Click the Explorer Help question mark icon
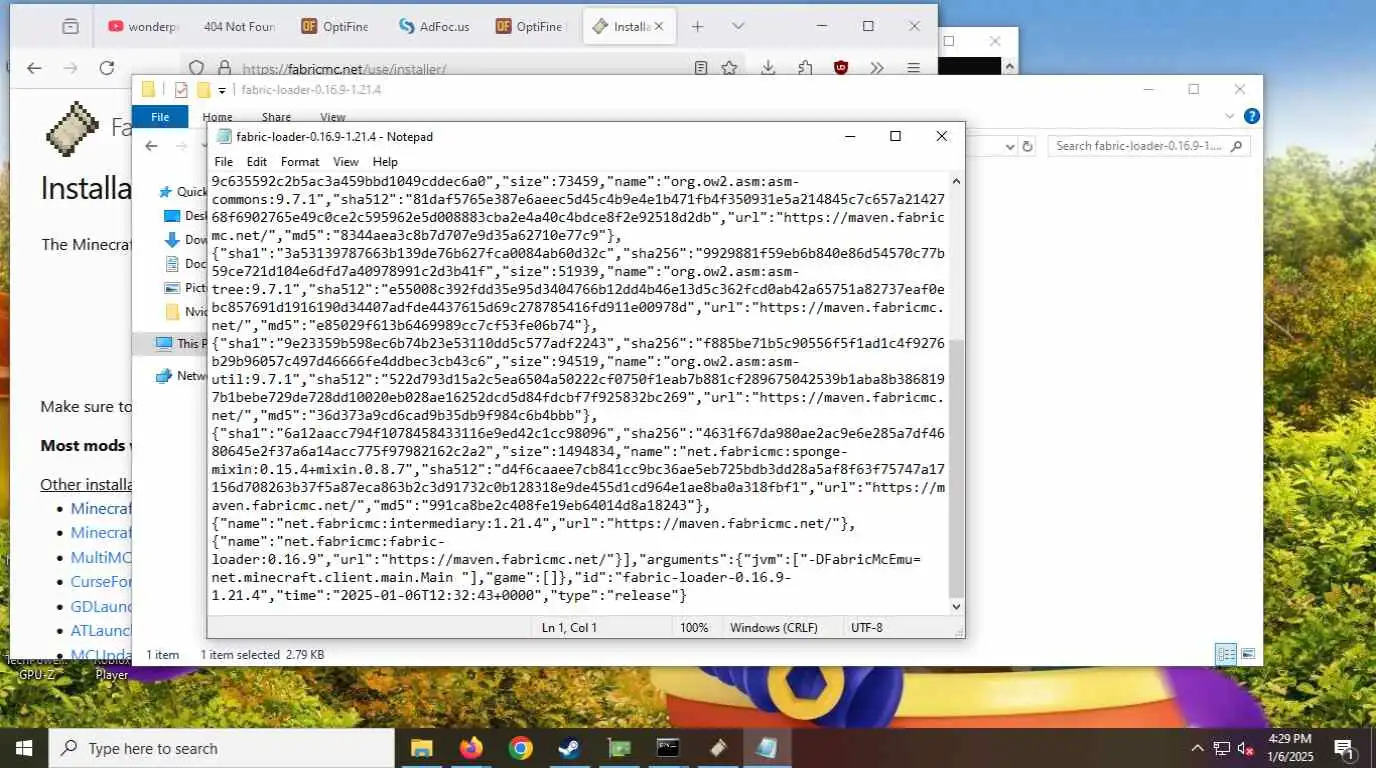The image size is (1376, 768). coord(1251,117)
